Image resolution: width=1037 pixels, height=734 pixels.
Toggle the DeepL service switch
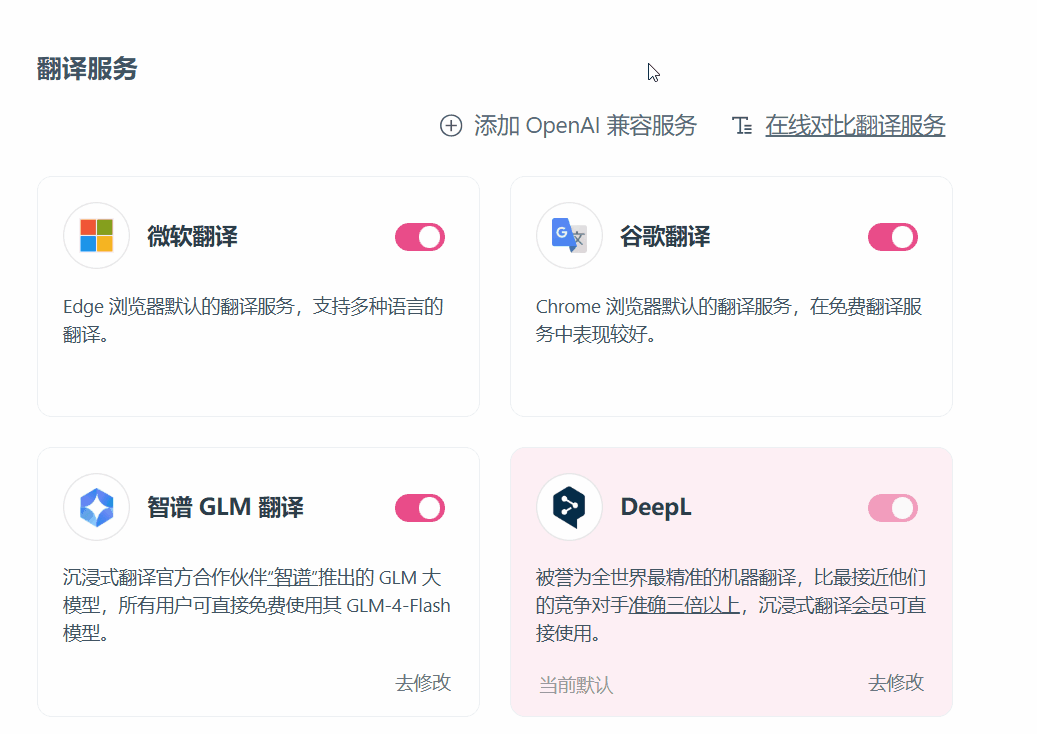click(x=893, y=508)
